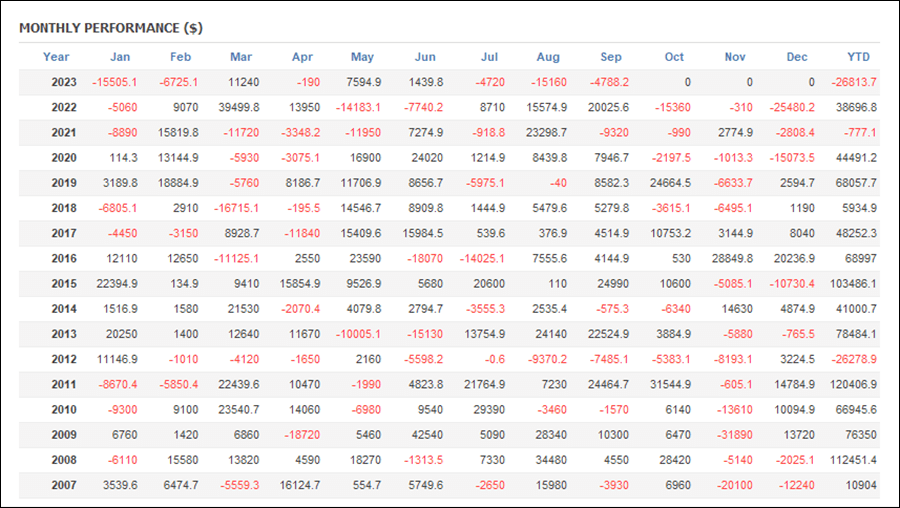Click 2008 August value 34480
This screenshot has height=508, width=900.
(x=551, y=460)
